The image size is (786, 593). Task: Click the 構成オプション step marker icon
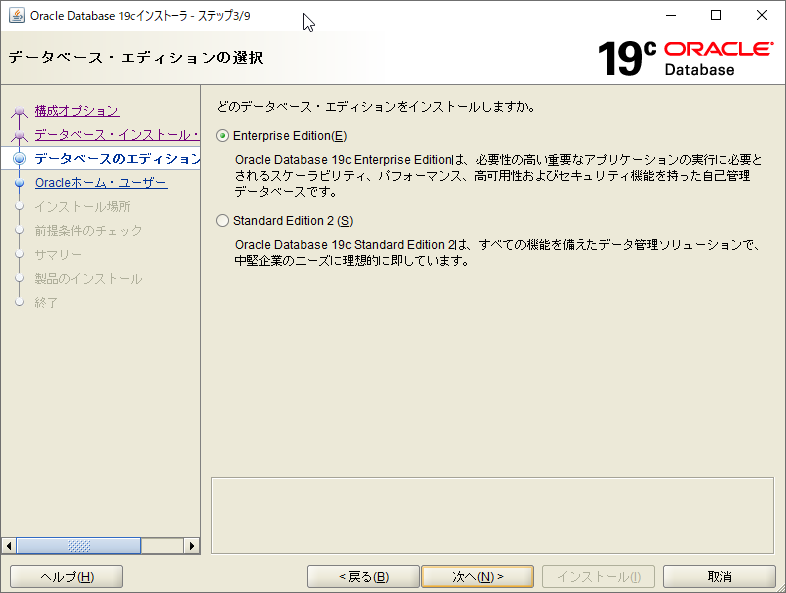(x=20, y=111)
